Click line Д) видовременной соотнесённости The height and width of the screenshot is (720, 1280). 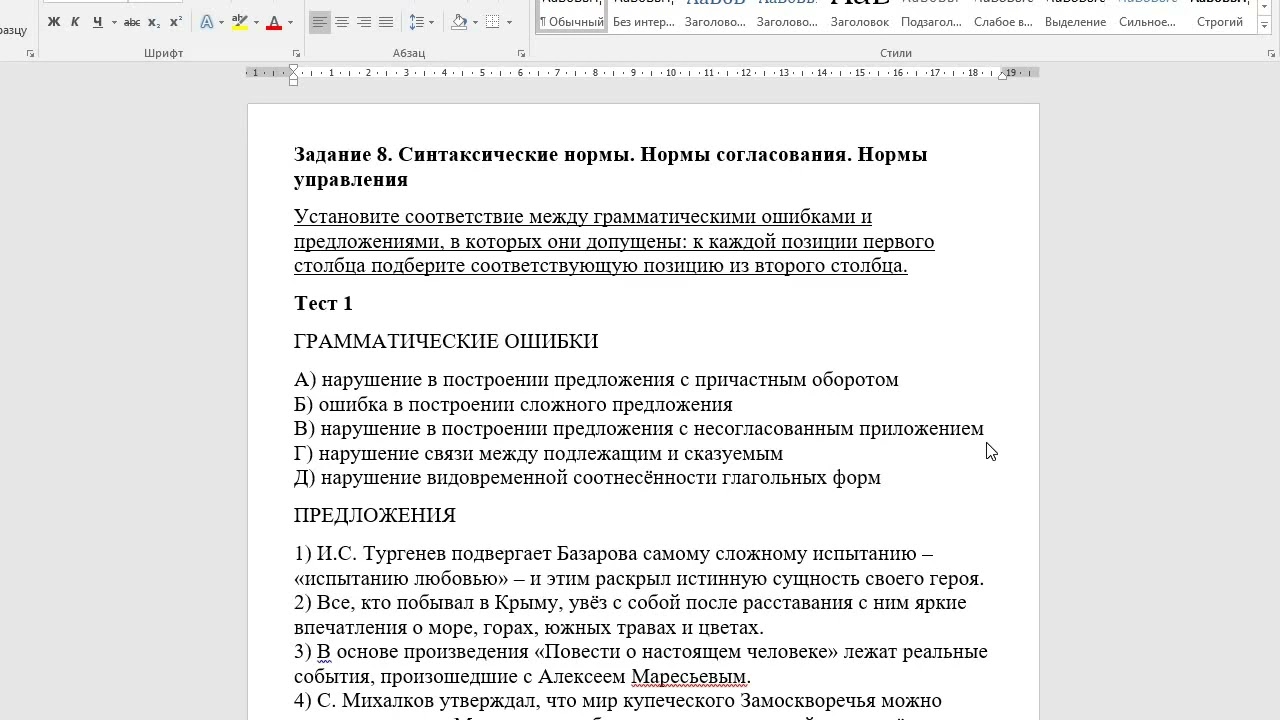(587, 478)
